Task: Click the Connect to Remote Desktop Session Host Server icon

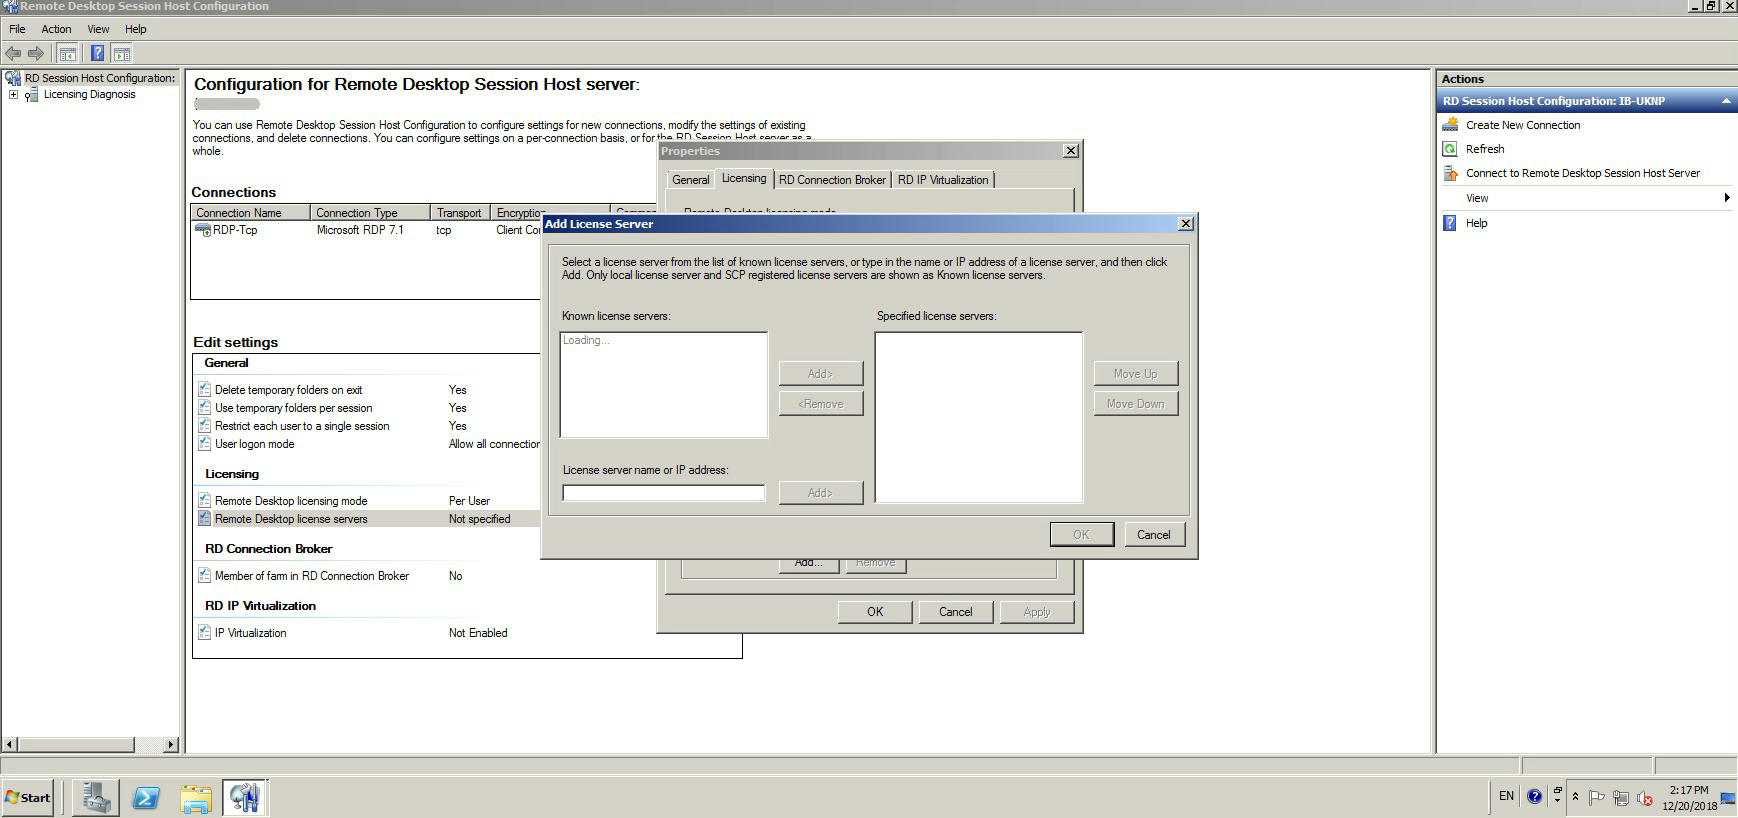Action: tap(1450, 173)
